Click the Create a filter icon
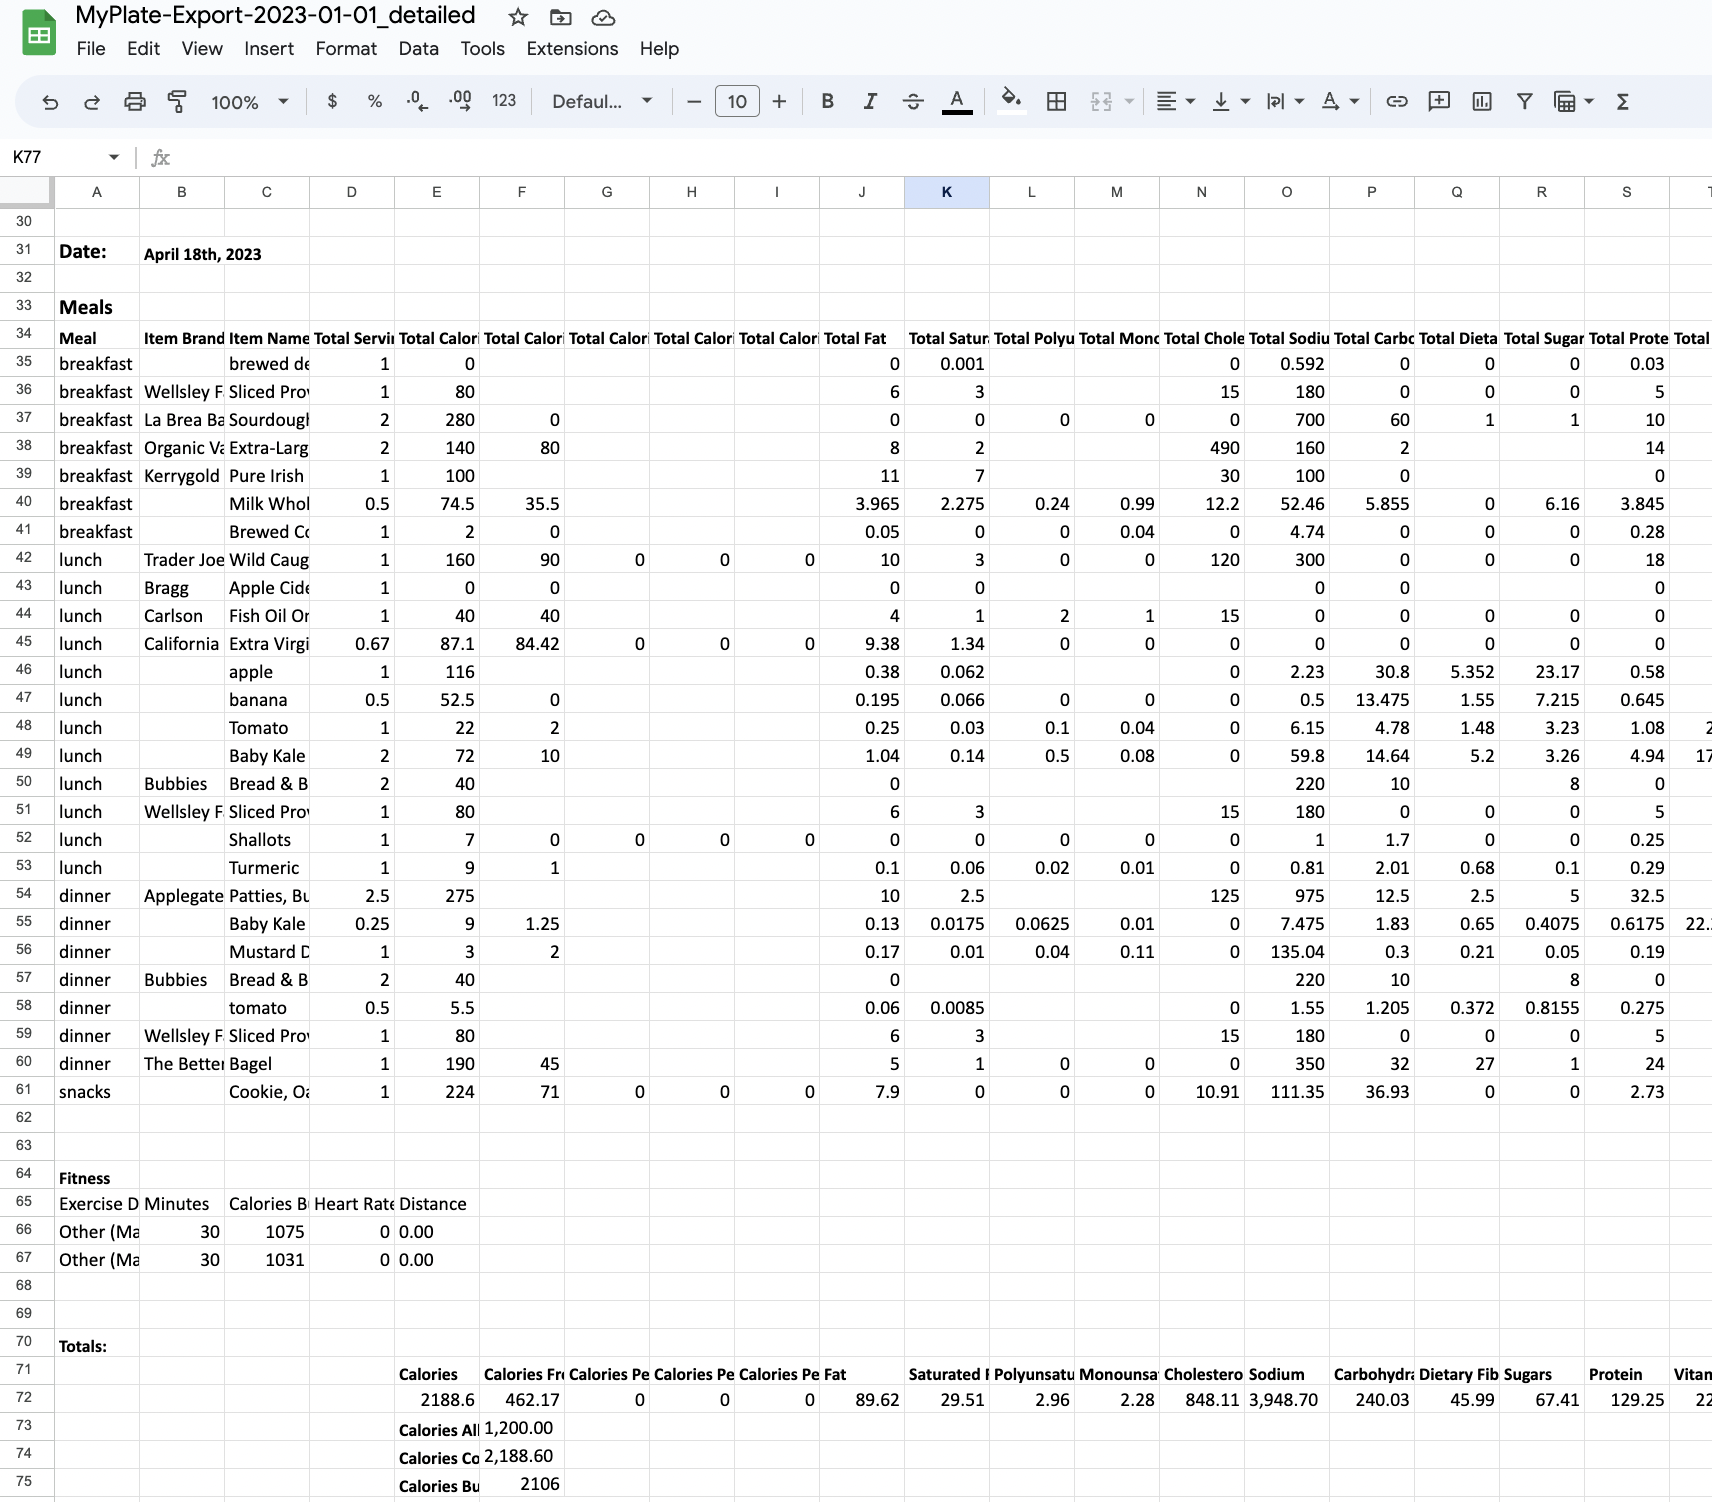Image resolution: width=1712 pixels, height=1502 pixels. click(1525, 101)
